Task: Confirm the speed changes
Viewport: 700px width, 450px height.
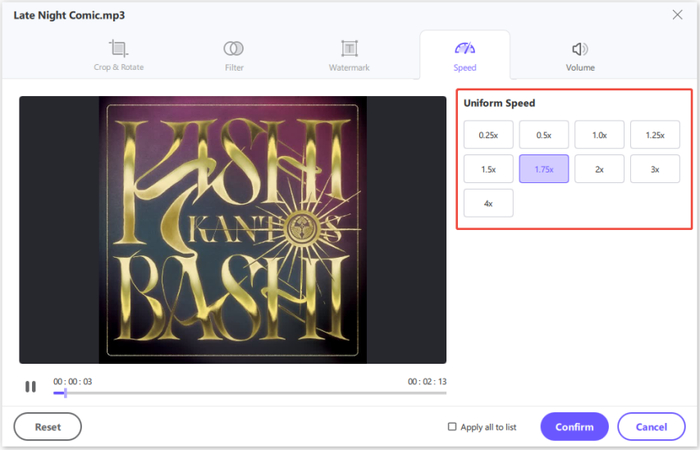Action: 574,427
